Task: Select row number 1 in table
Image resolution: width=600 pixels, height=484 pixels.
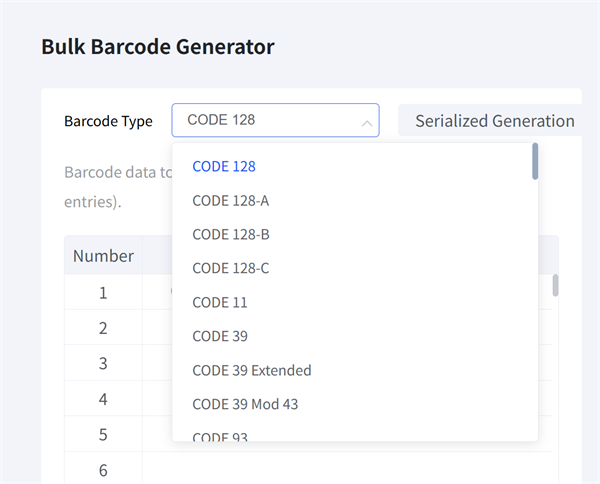Action: (x=103, y=293)
